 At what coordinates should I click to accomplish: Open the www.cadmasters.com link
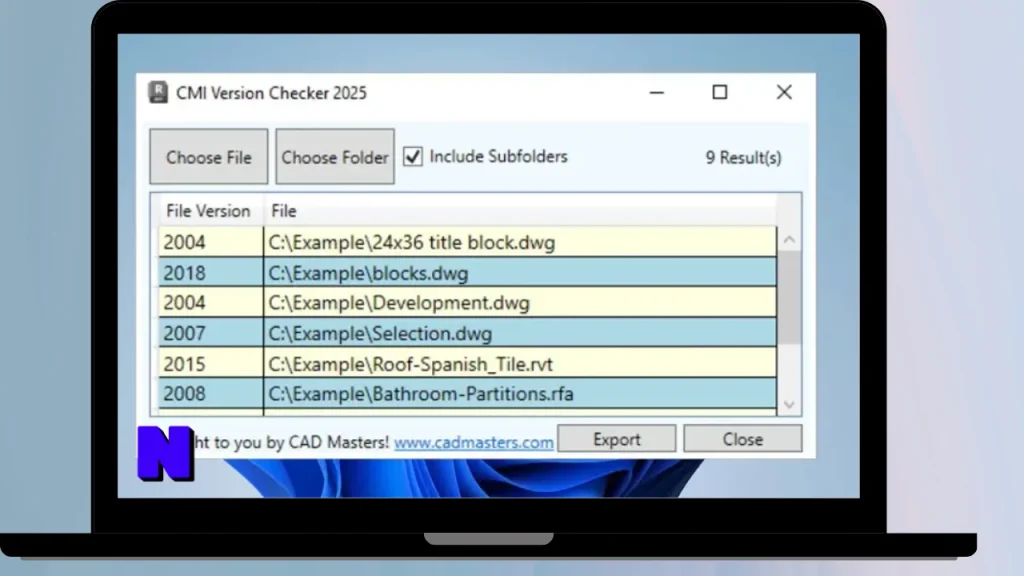point(473,442)
